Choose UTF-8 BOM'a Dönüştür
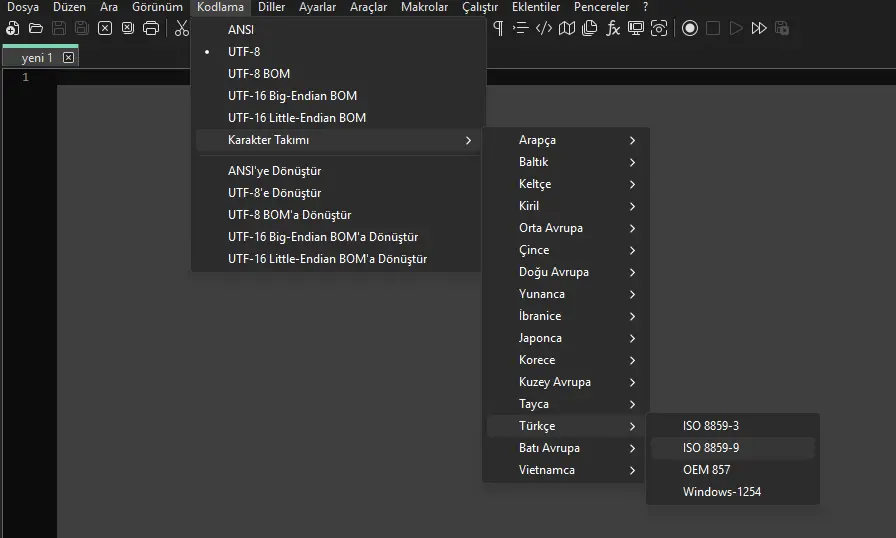896x538 pixels. [338, 215]
